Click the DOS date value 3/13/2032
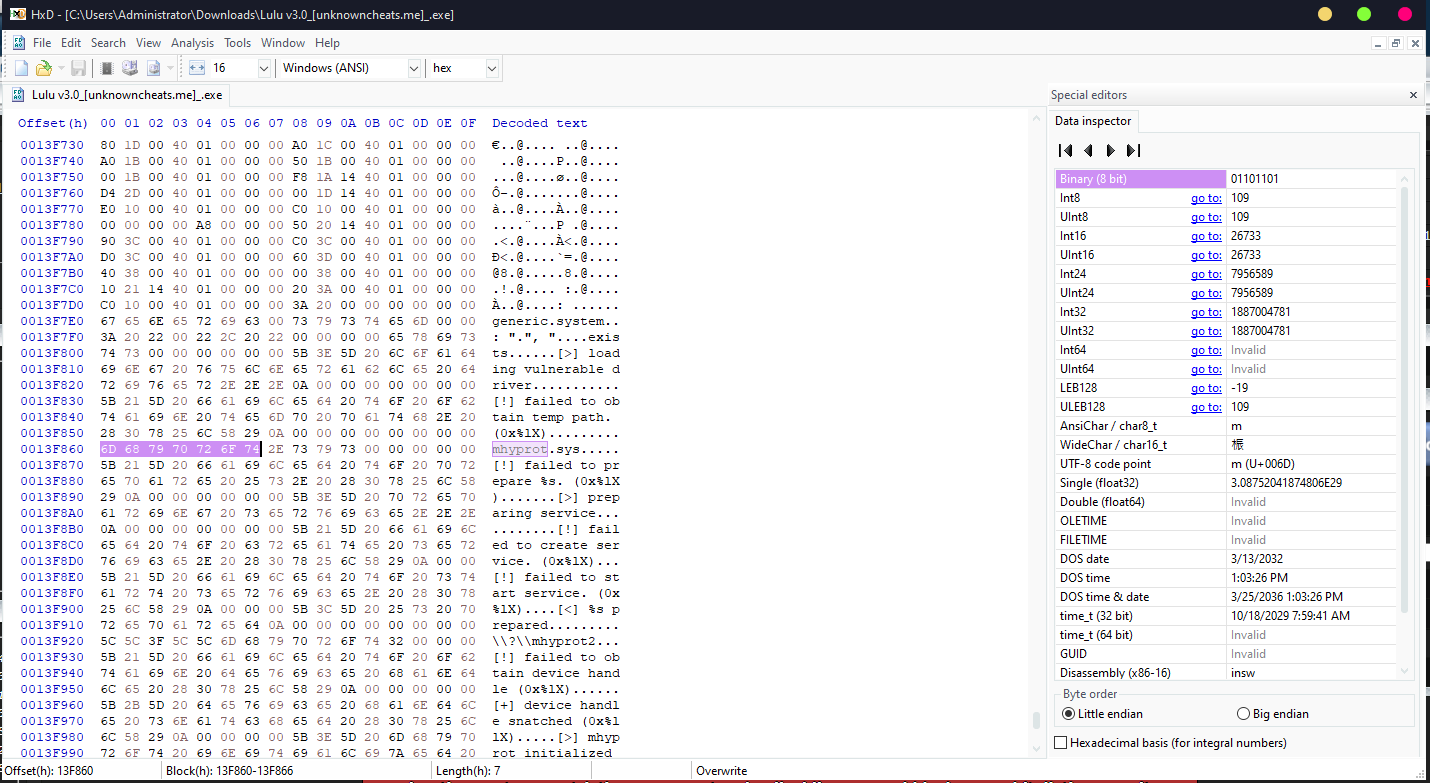Screen dimensions: 1430x783 pyautogui.click(x=1312, y=559)
